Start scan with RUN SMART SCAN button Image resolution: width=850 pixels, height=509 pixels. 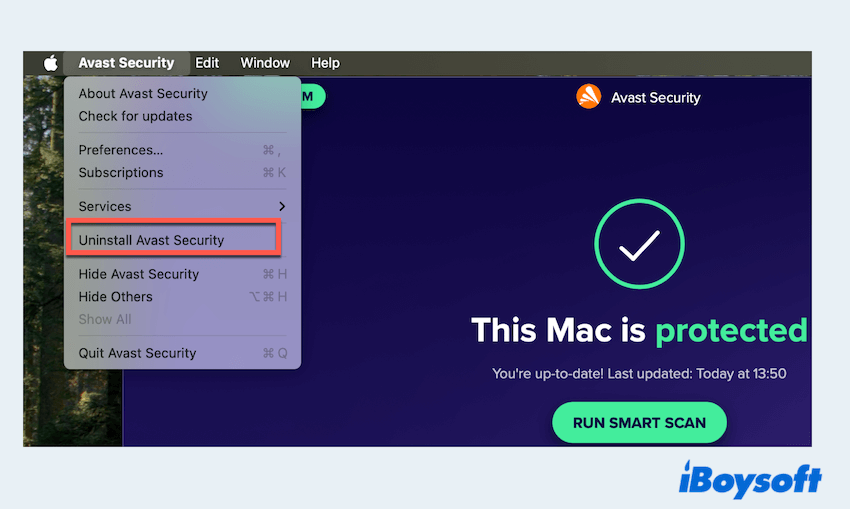pos(639,422)
